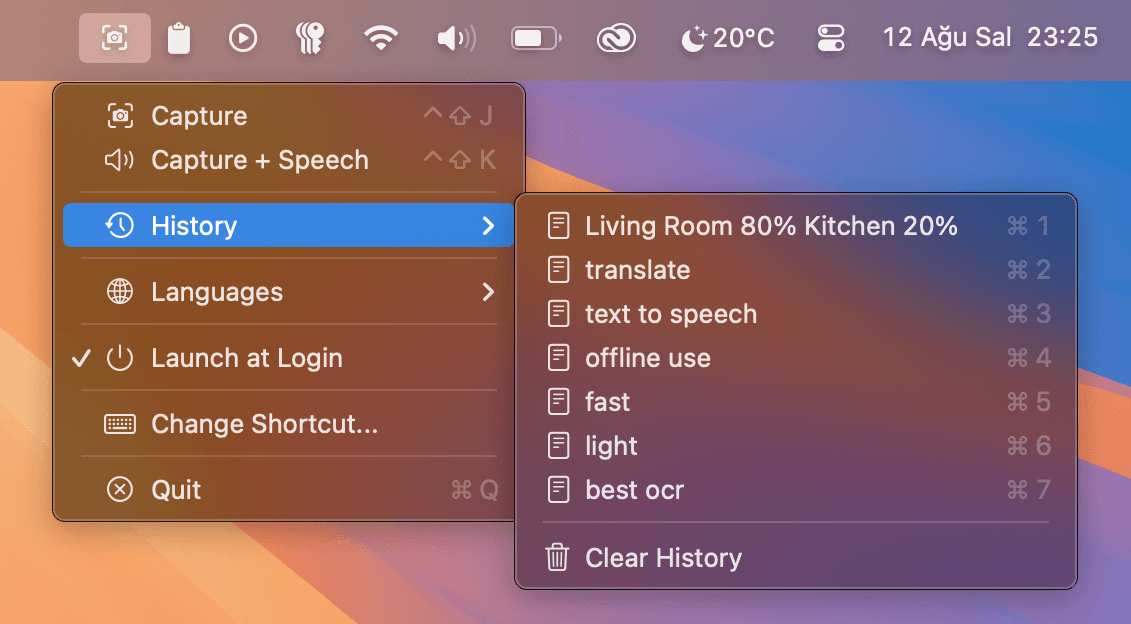Open the Wi-Fi status menu
This screenshot has width=1131, height=624.
(380, 38)
